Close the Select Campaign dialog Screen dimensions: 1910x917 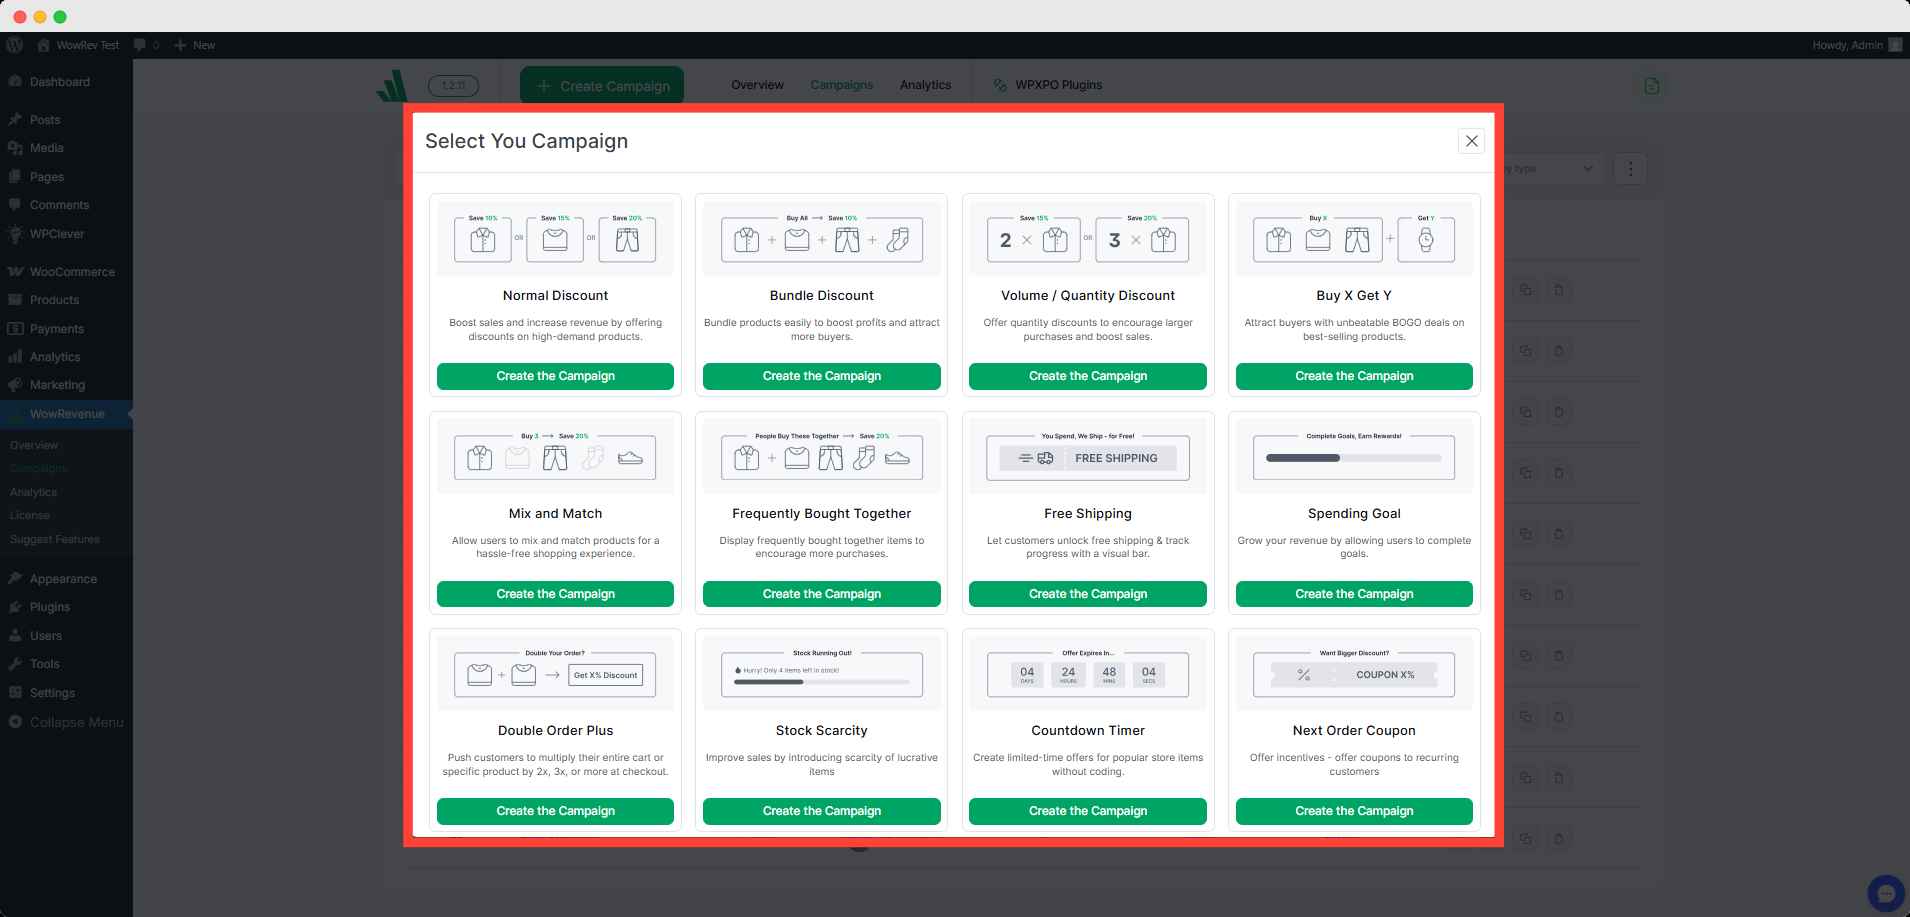1471,141
